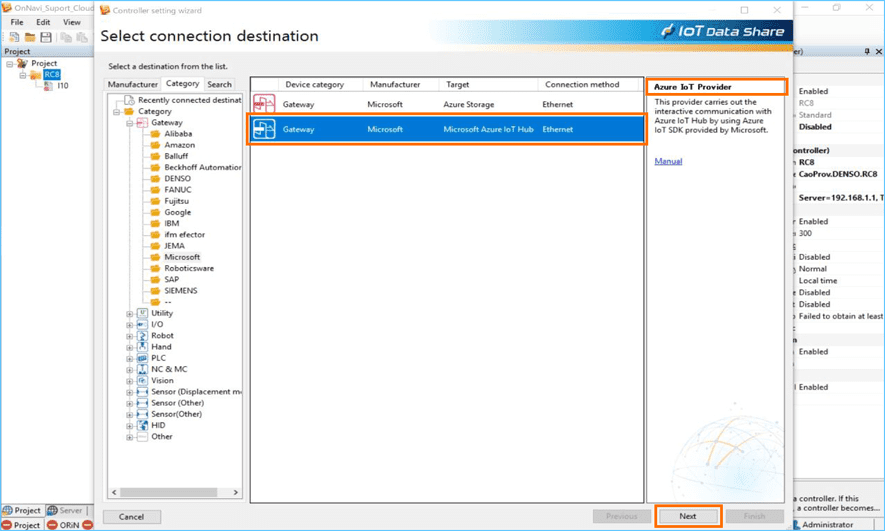Image resolution: width=885 pixels, height=531 pixels.
Task: Expand the I/O category
Action: [129, 325]
